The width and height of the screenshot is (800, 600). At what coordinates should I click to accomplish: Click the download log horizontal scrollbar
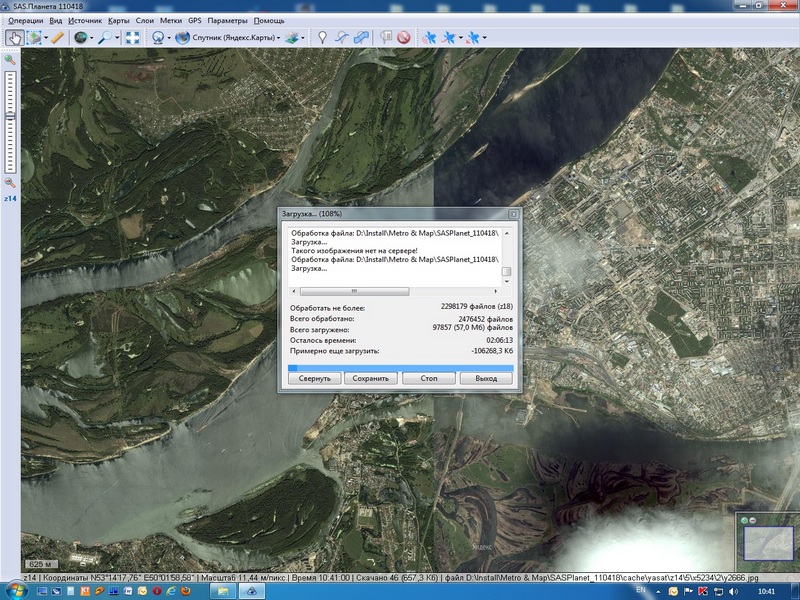point(350,291)
